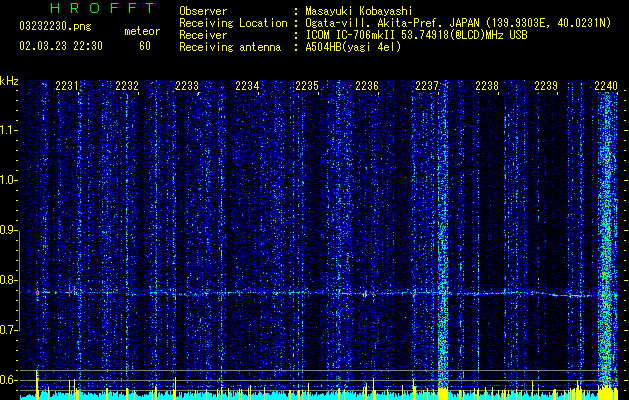Image resolution: width=629 pixels, height=400 pixels.
Task: Click the Receiving Location label
Action: point(233,23)
